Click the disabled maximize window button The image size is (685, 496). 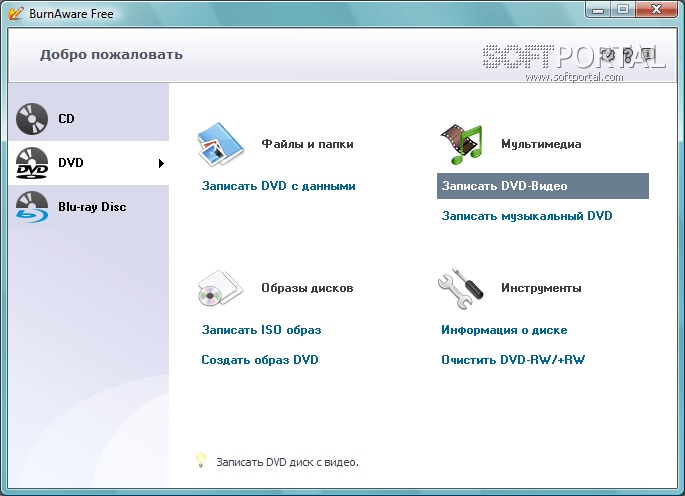623,9
